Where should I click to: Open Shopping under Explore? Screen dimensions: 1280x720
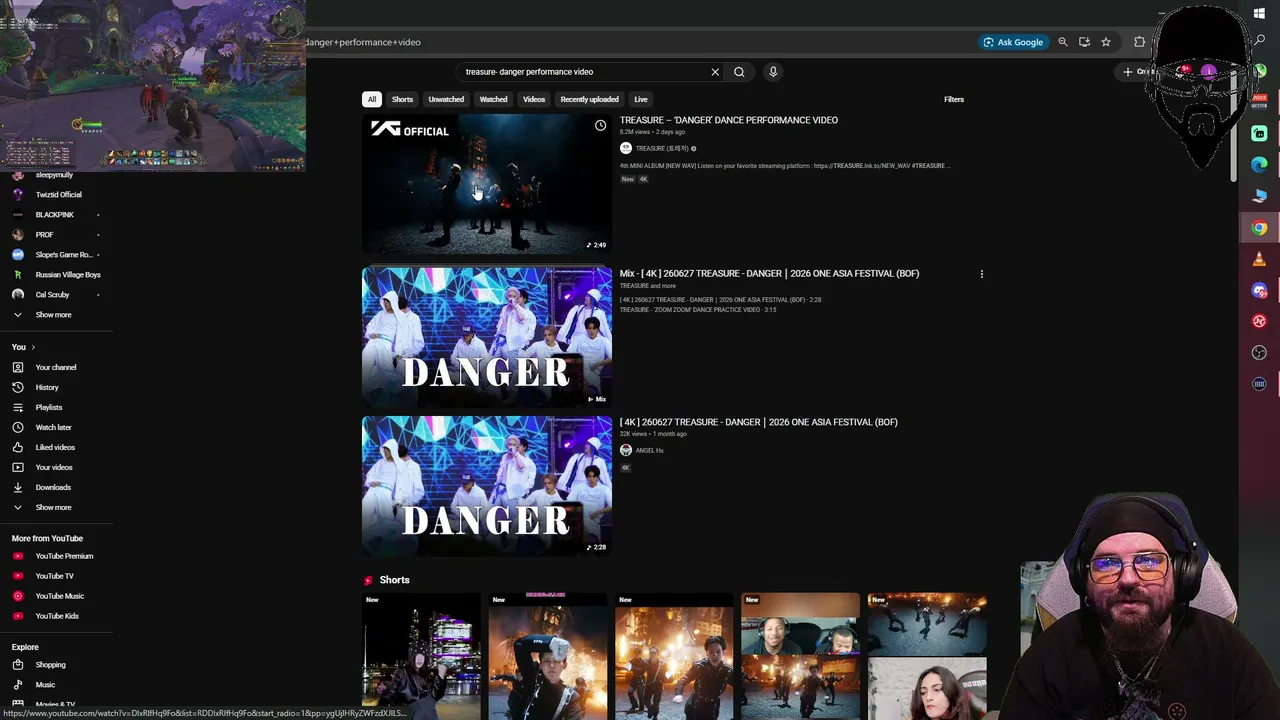tap(50, 665)
